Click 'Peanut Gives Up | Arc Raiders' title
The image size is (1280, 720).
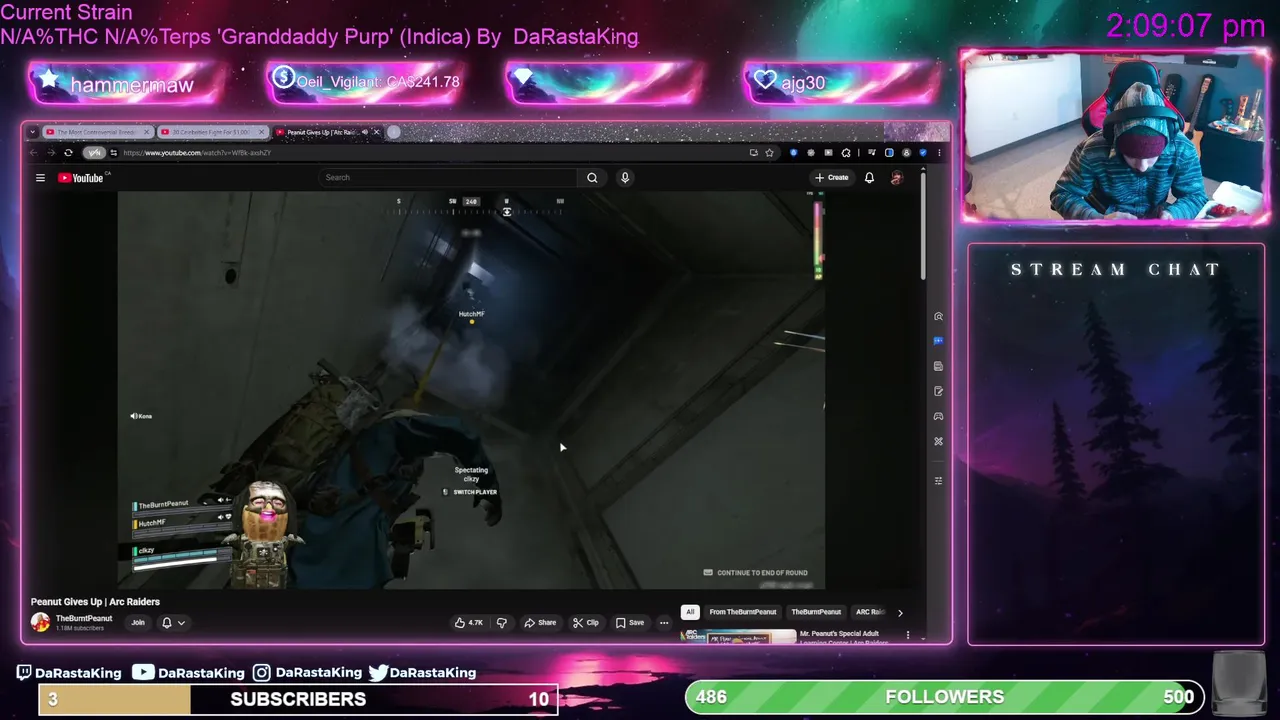(95, 602)
